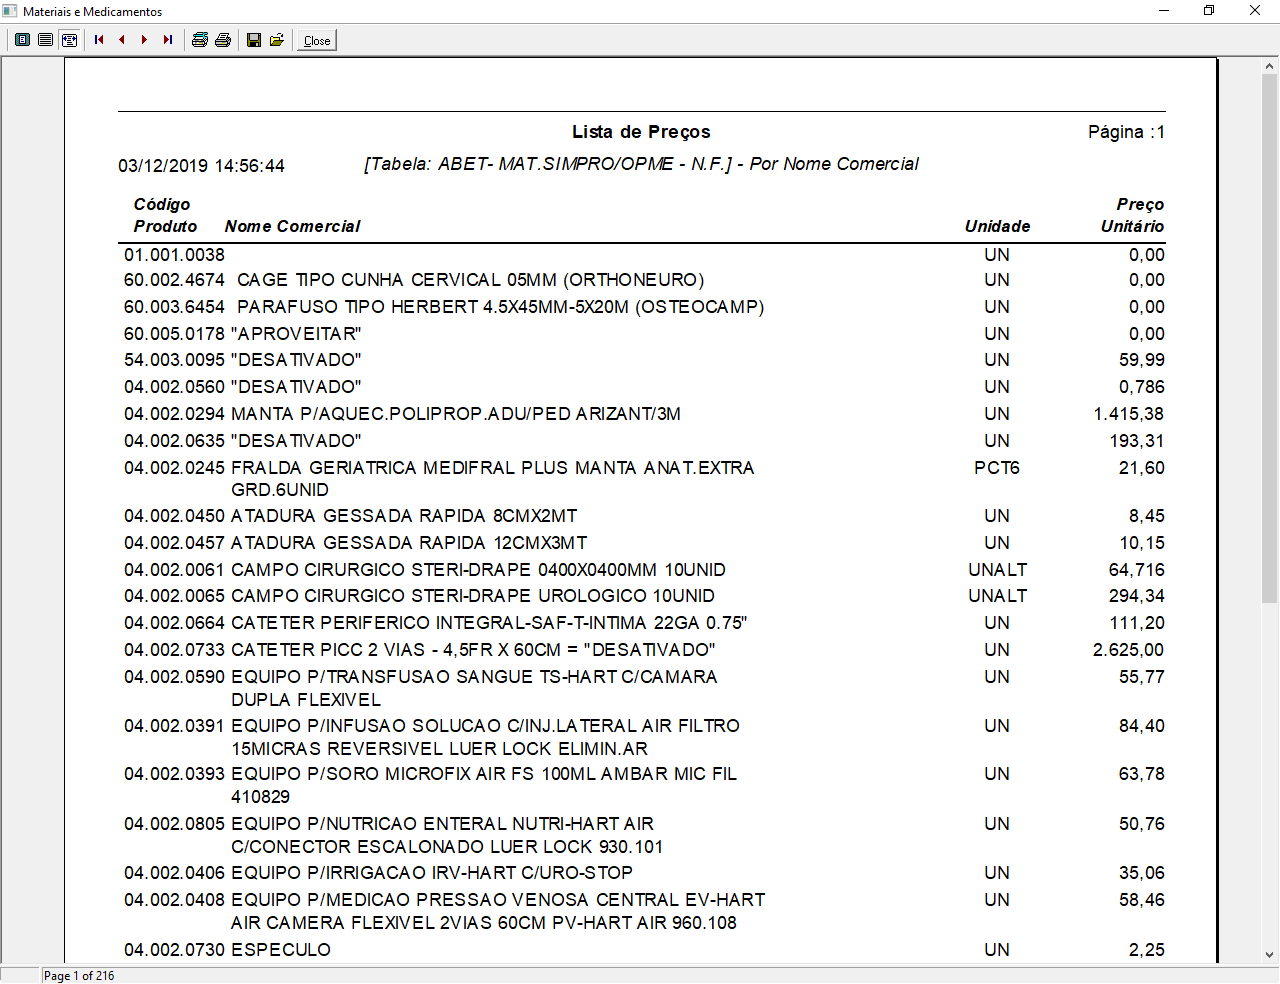The width and height of the screenshot is (1280, 984).
Task: Go to the first page
Action: pos(99,40)
